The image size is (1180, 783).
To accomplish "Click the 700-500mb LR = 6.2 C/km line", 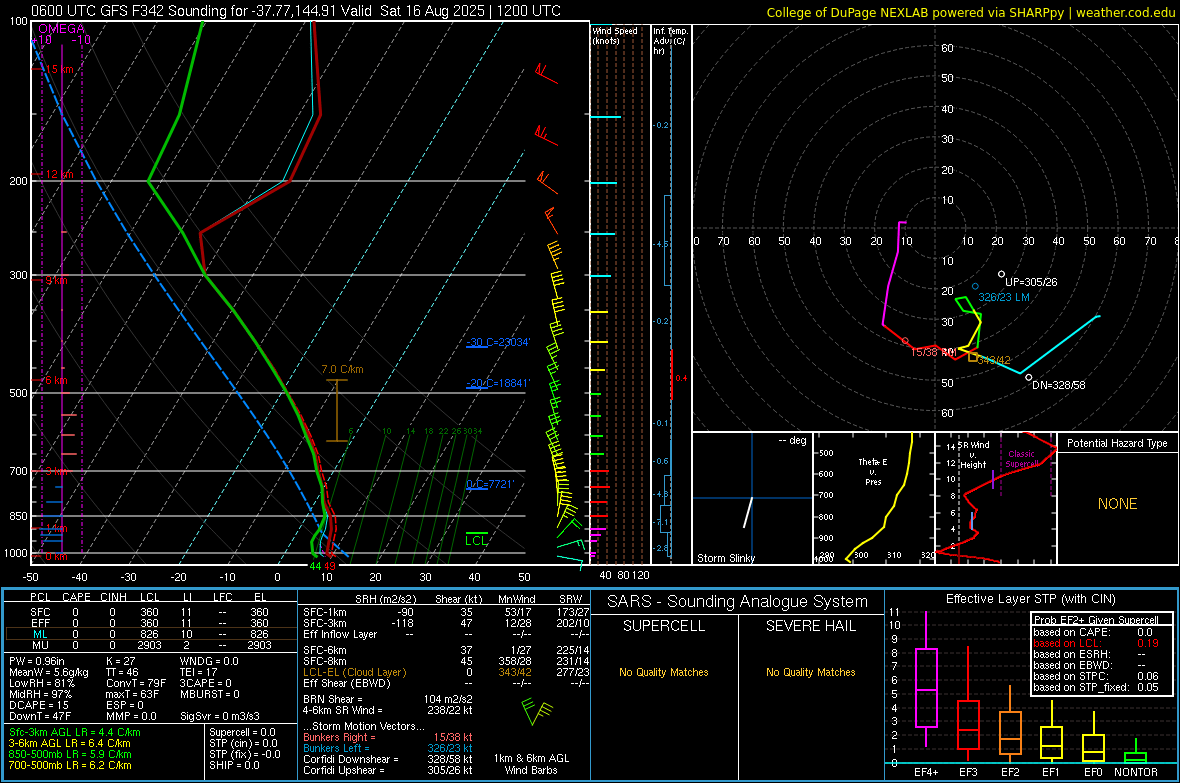I will (x=70, y=765).
